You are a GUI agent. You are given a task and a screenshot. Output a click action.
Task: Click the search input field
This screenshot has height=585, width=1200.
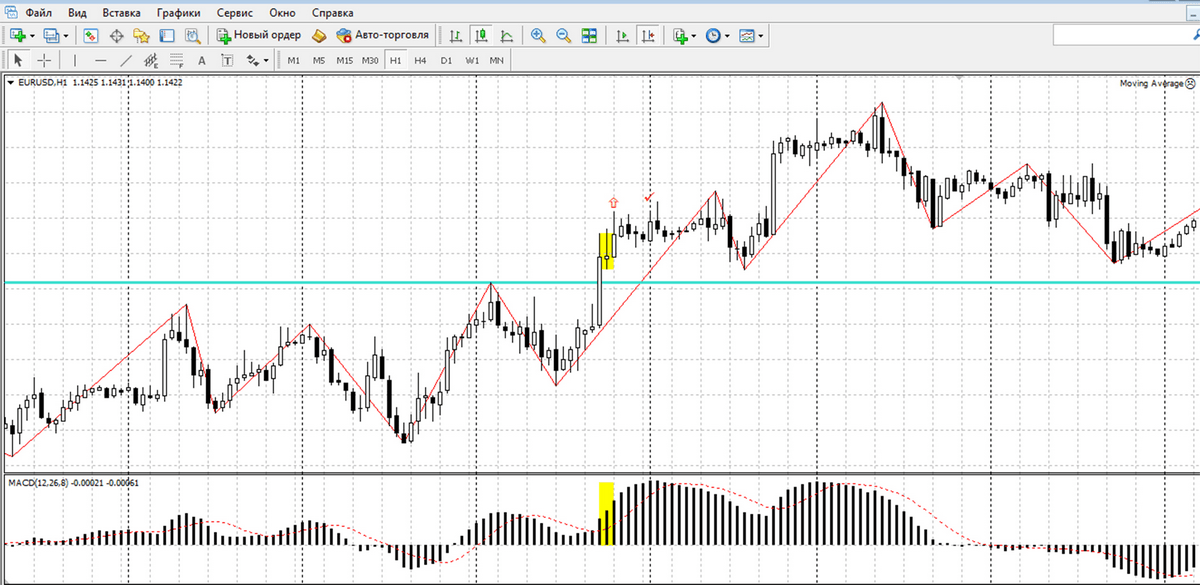[1126, 35]
